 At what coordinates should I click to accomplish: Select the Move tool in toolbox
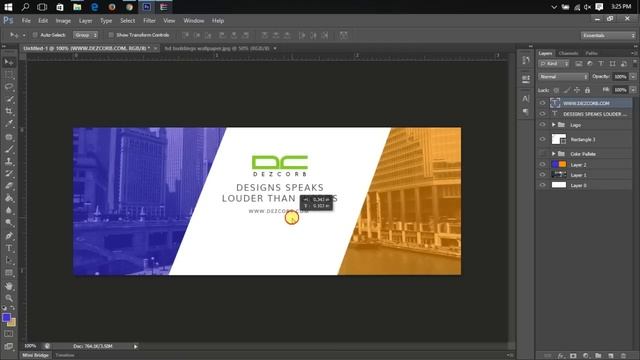point(9,62)
